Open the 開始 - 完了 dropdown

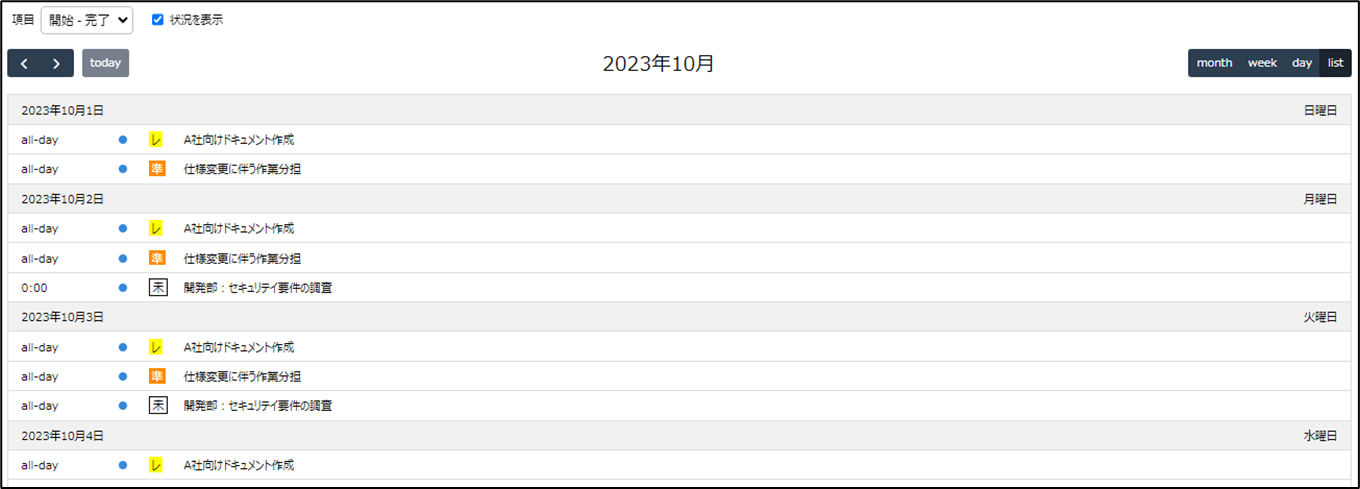pos(87,19)
